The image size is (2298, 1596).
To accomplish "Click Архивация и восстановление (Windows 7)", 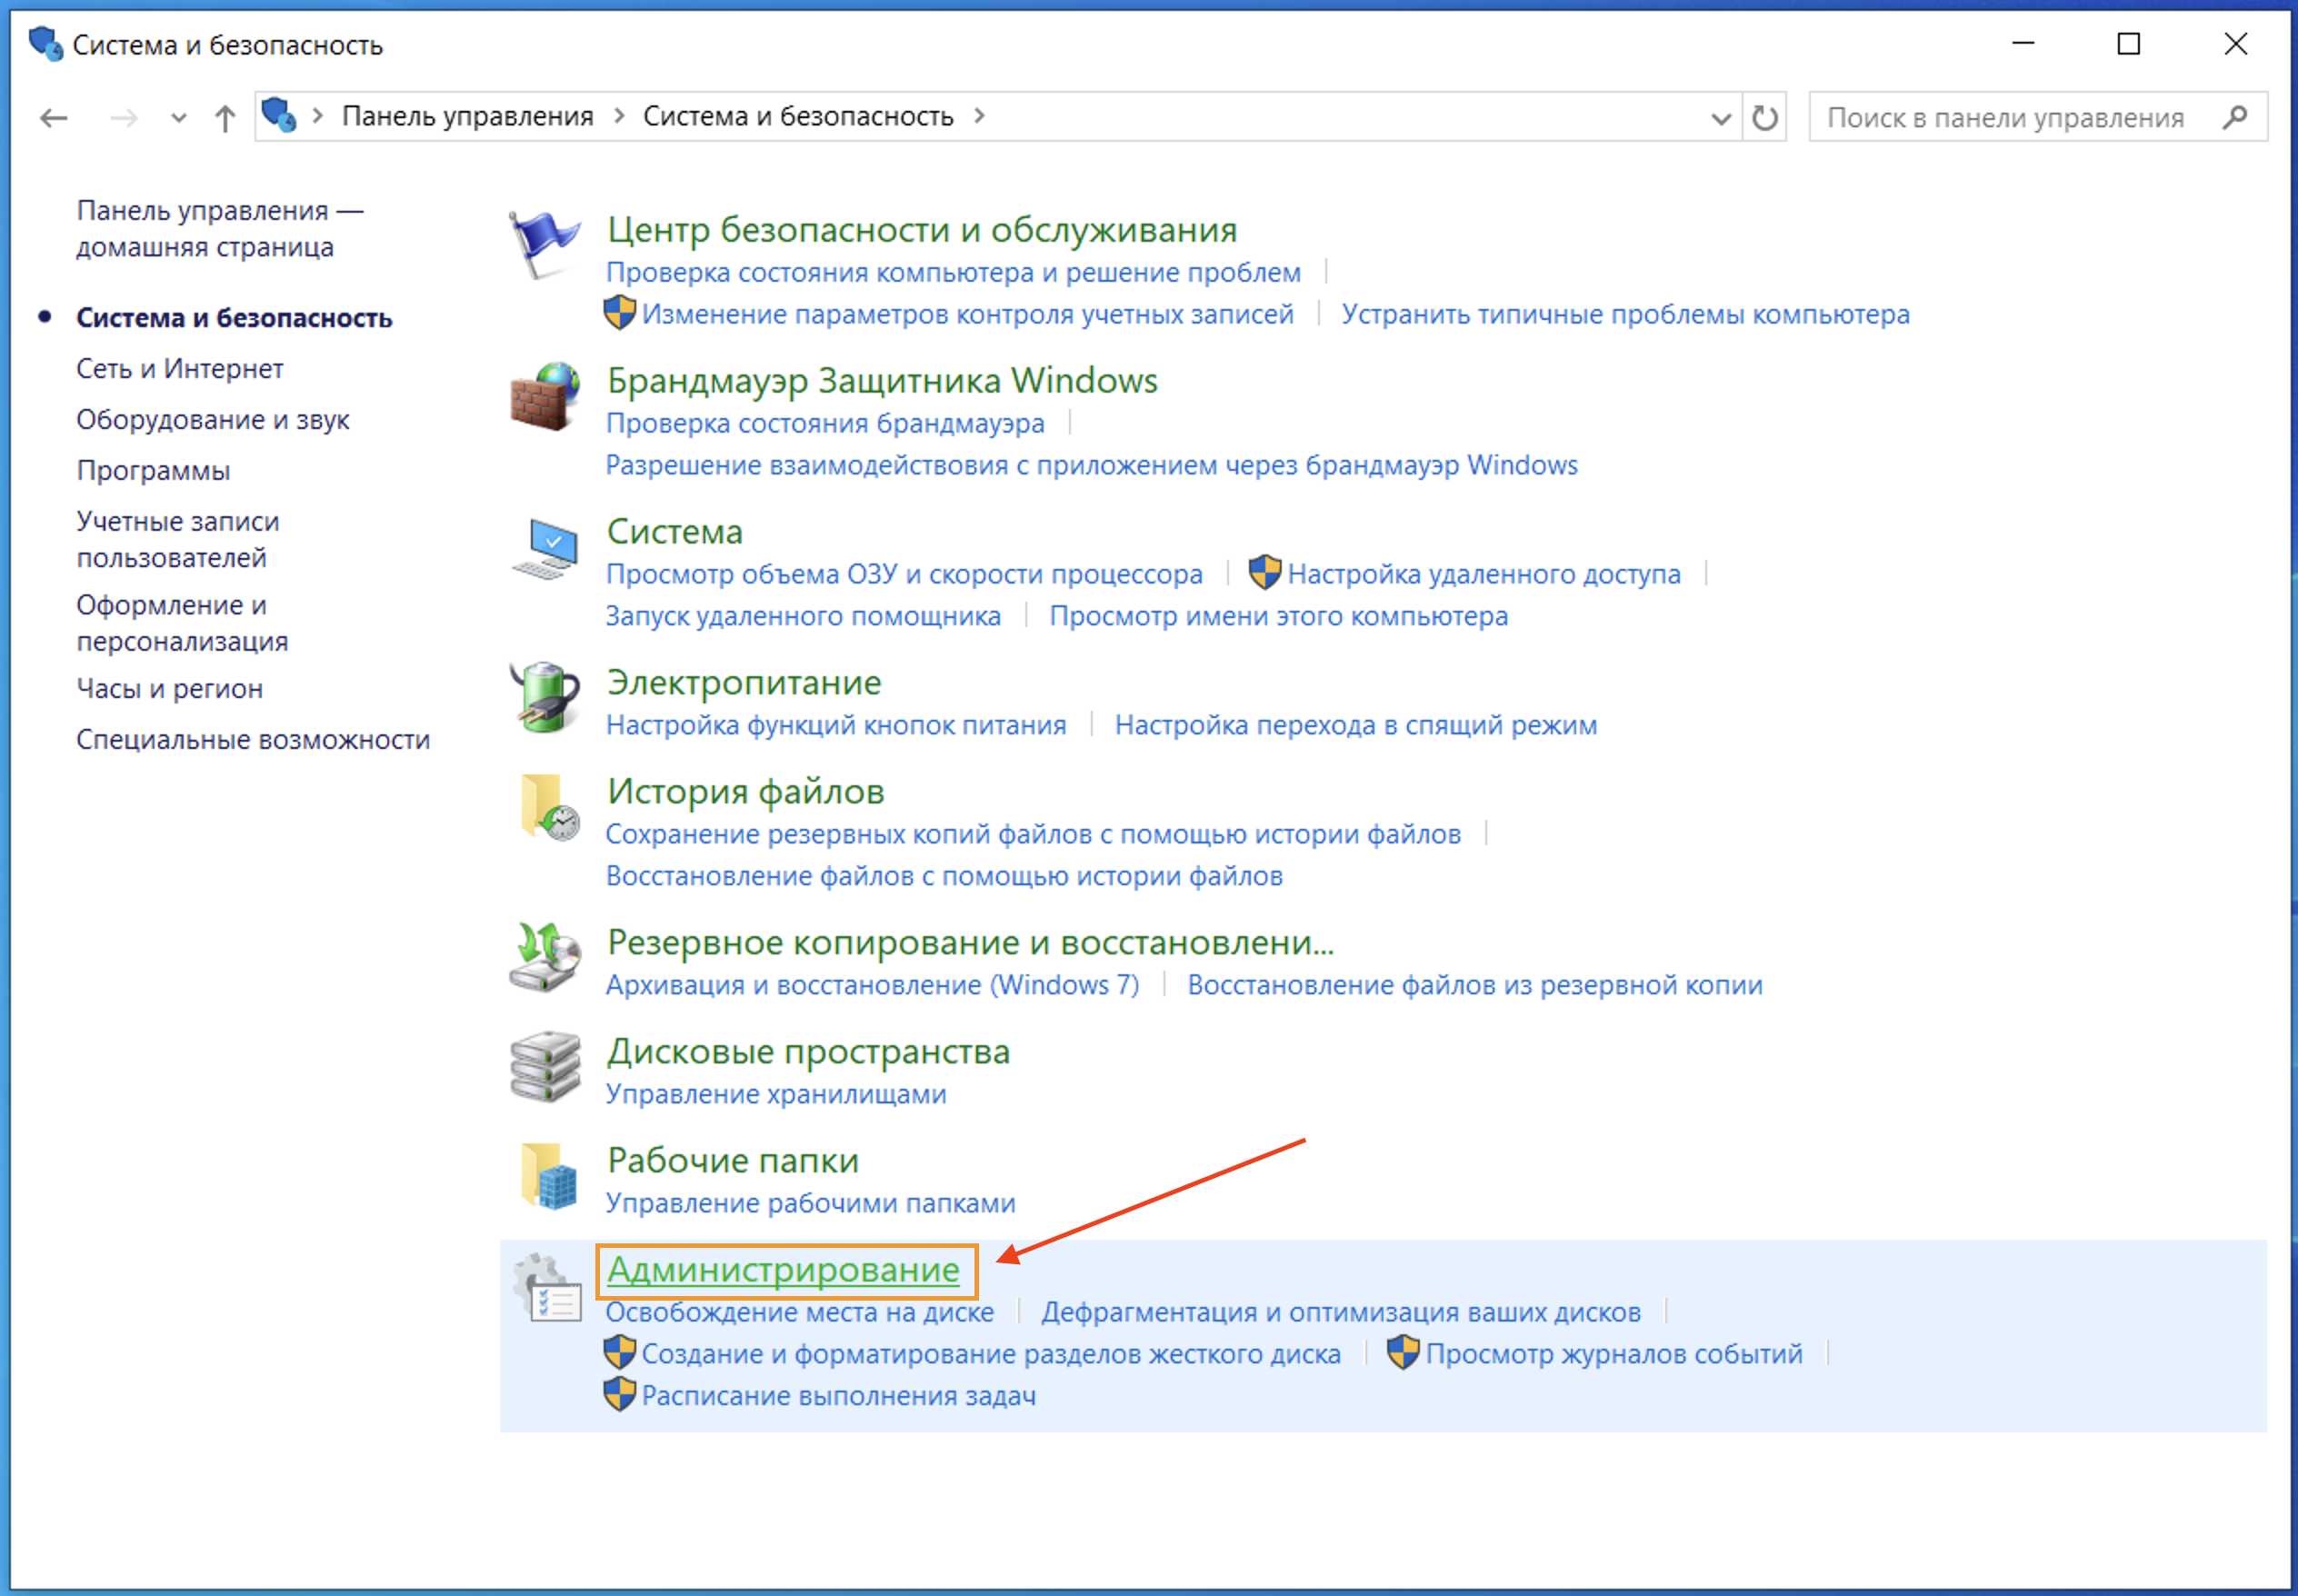I will coord(872,985).
